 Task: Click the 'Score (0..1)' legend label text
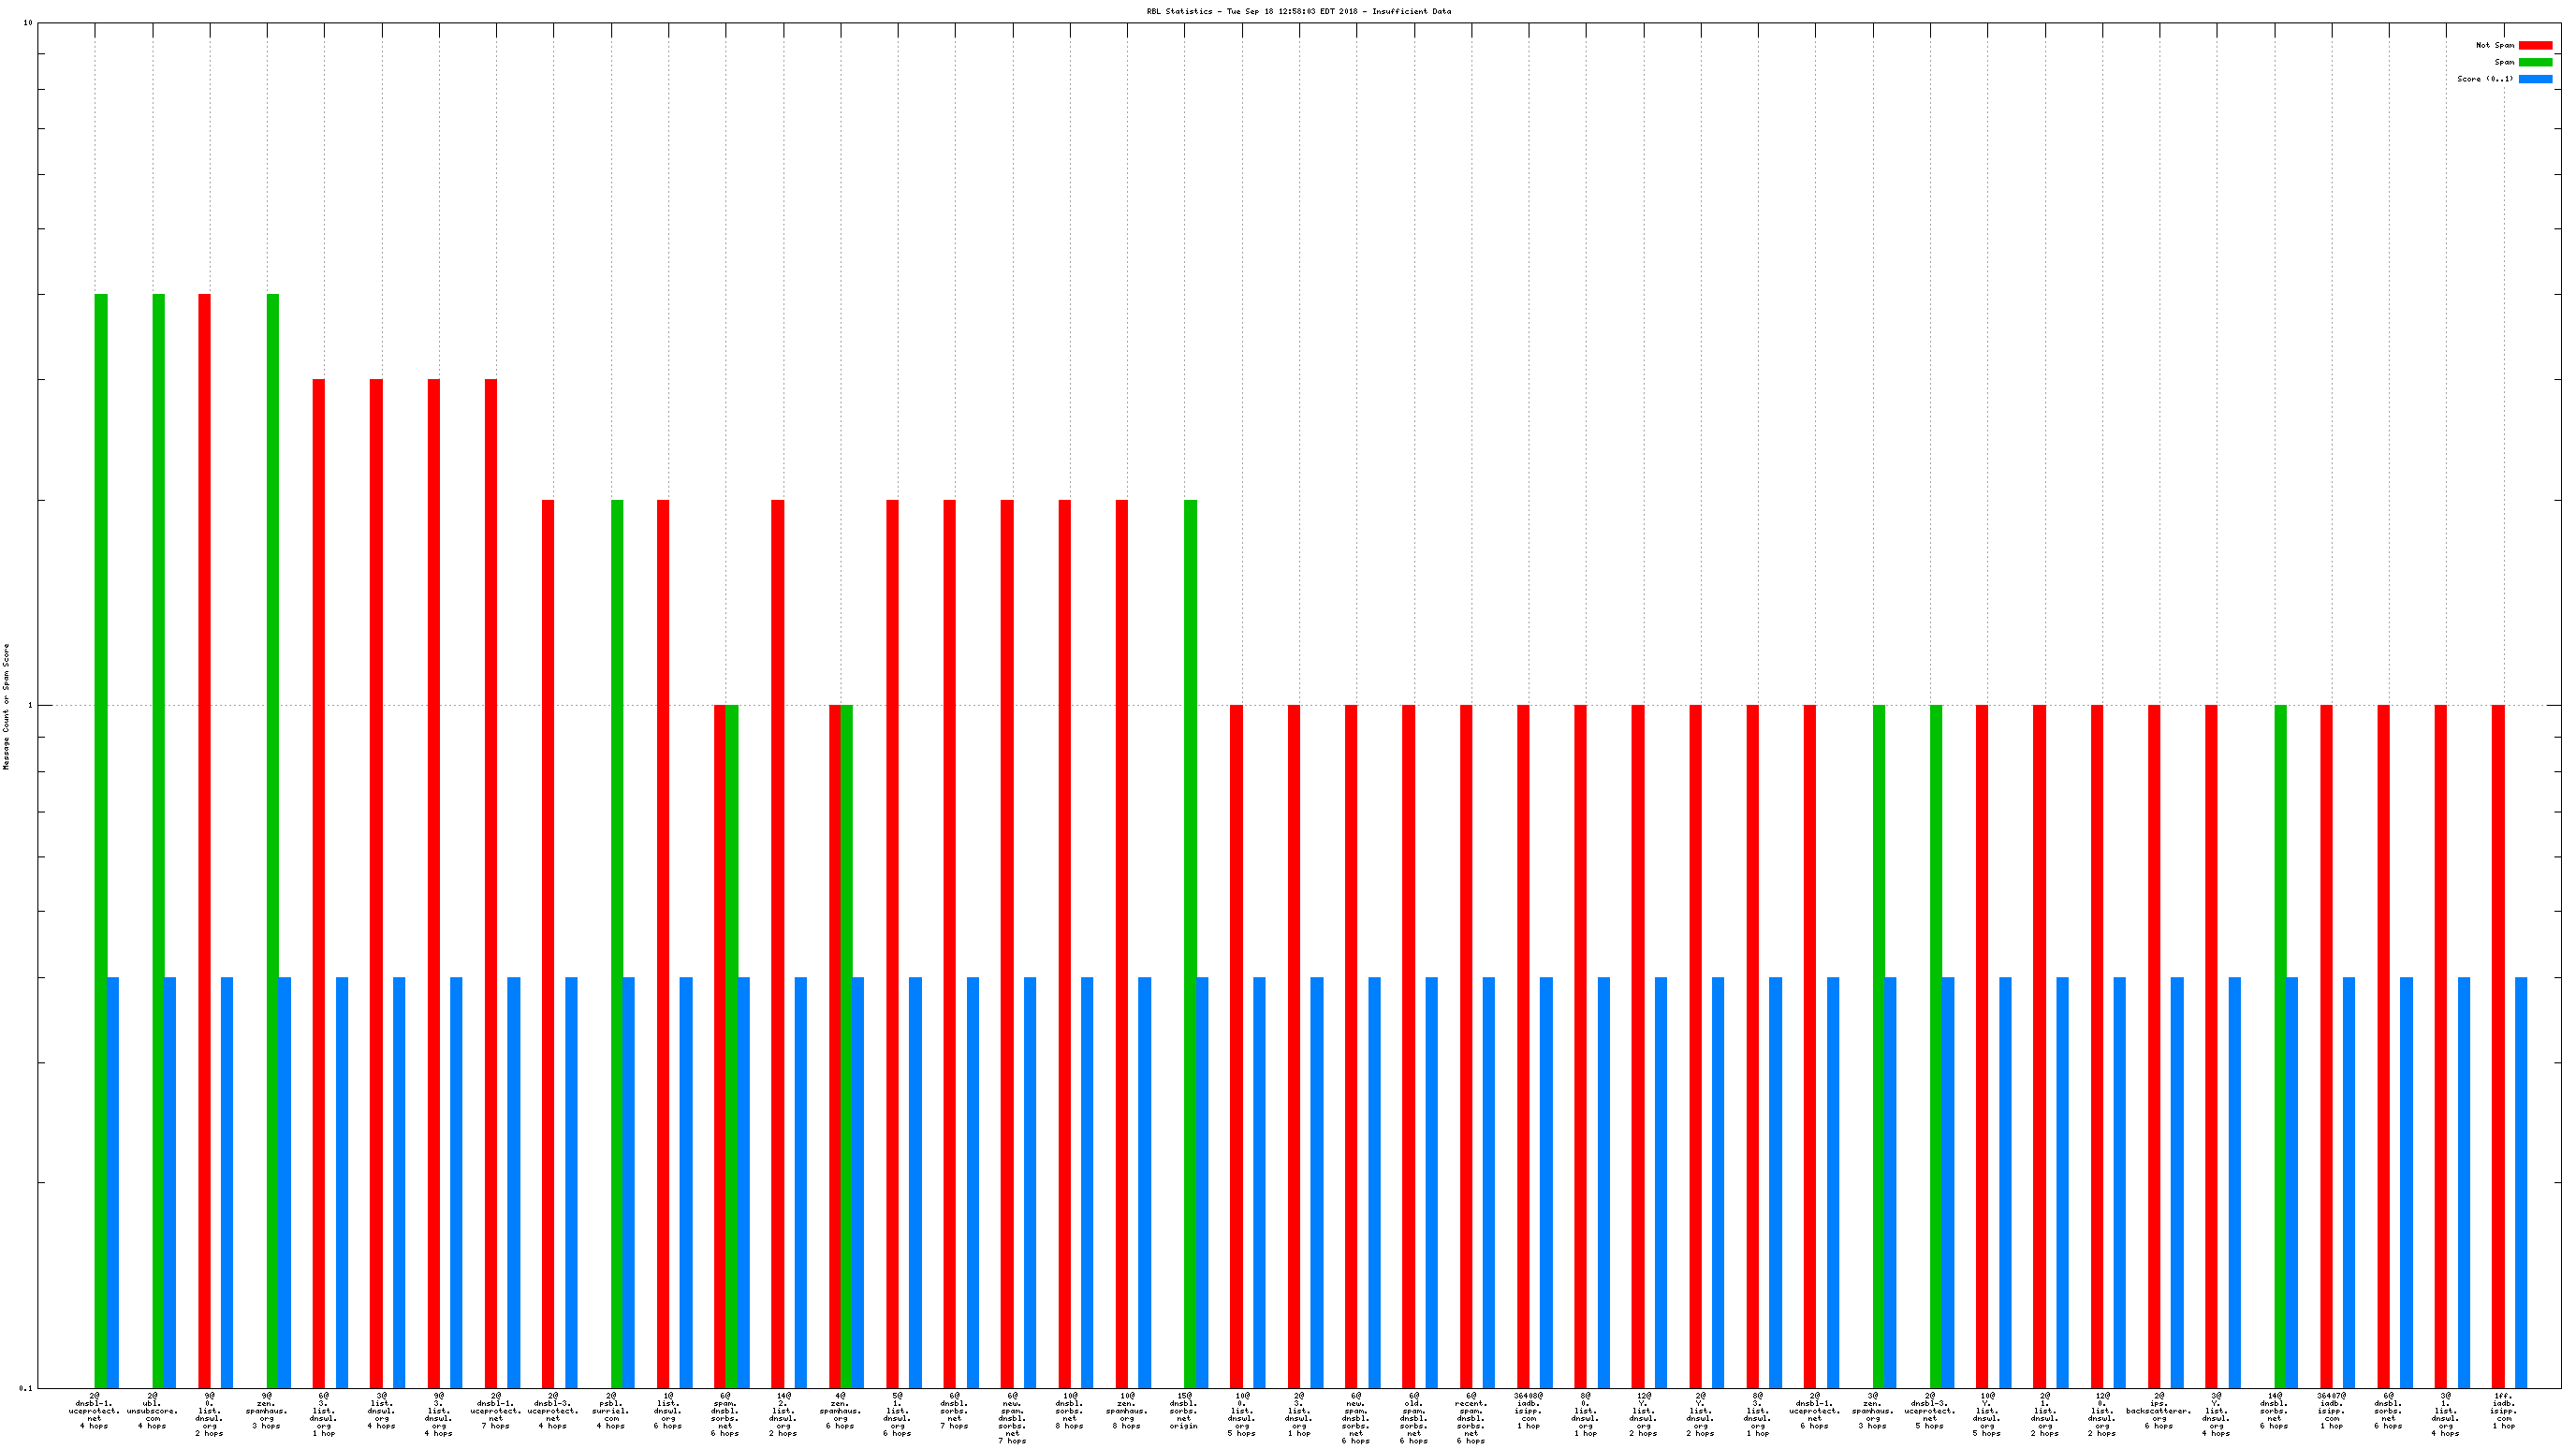[x=2484, y=79]
